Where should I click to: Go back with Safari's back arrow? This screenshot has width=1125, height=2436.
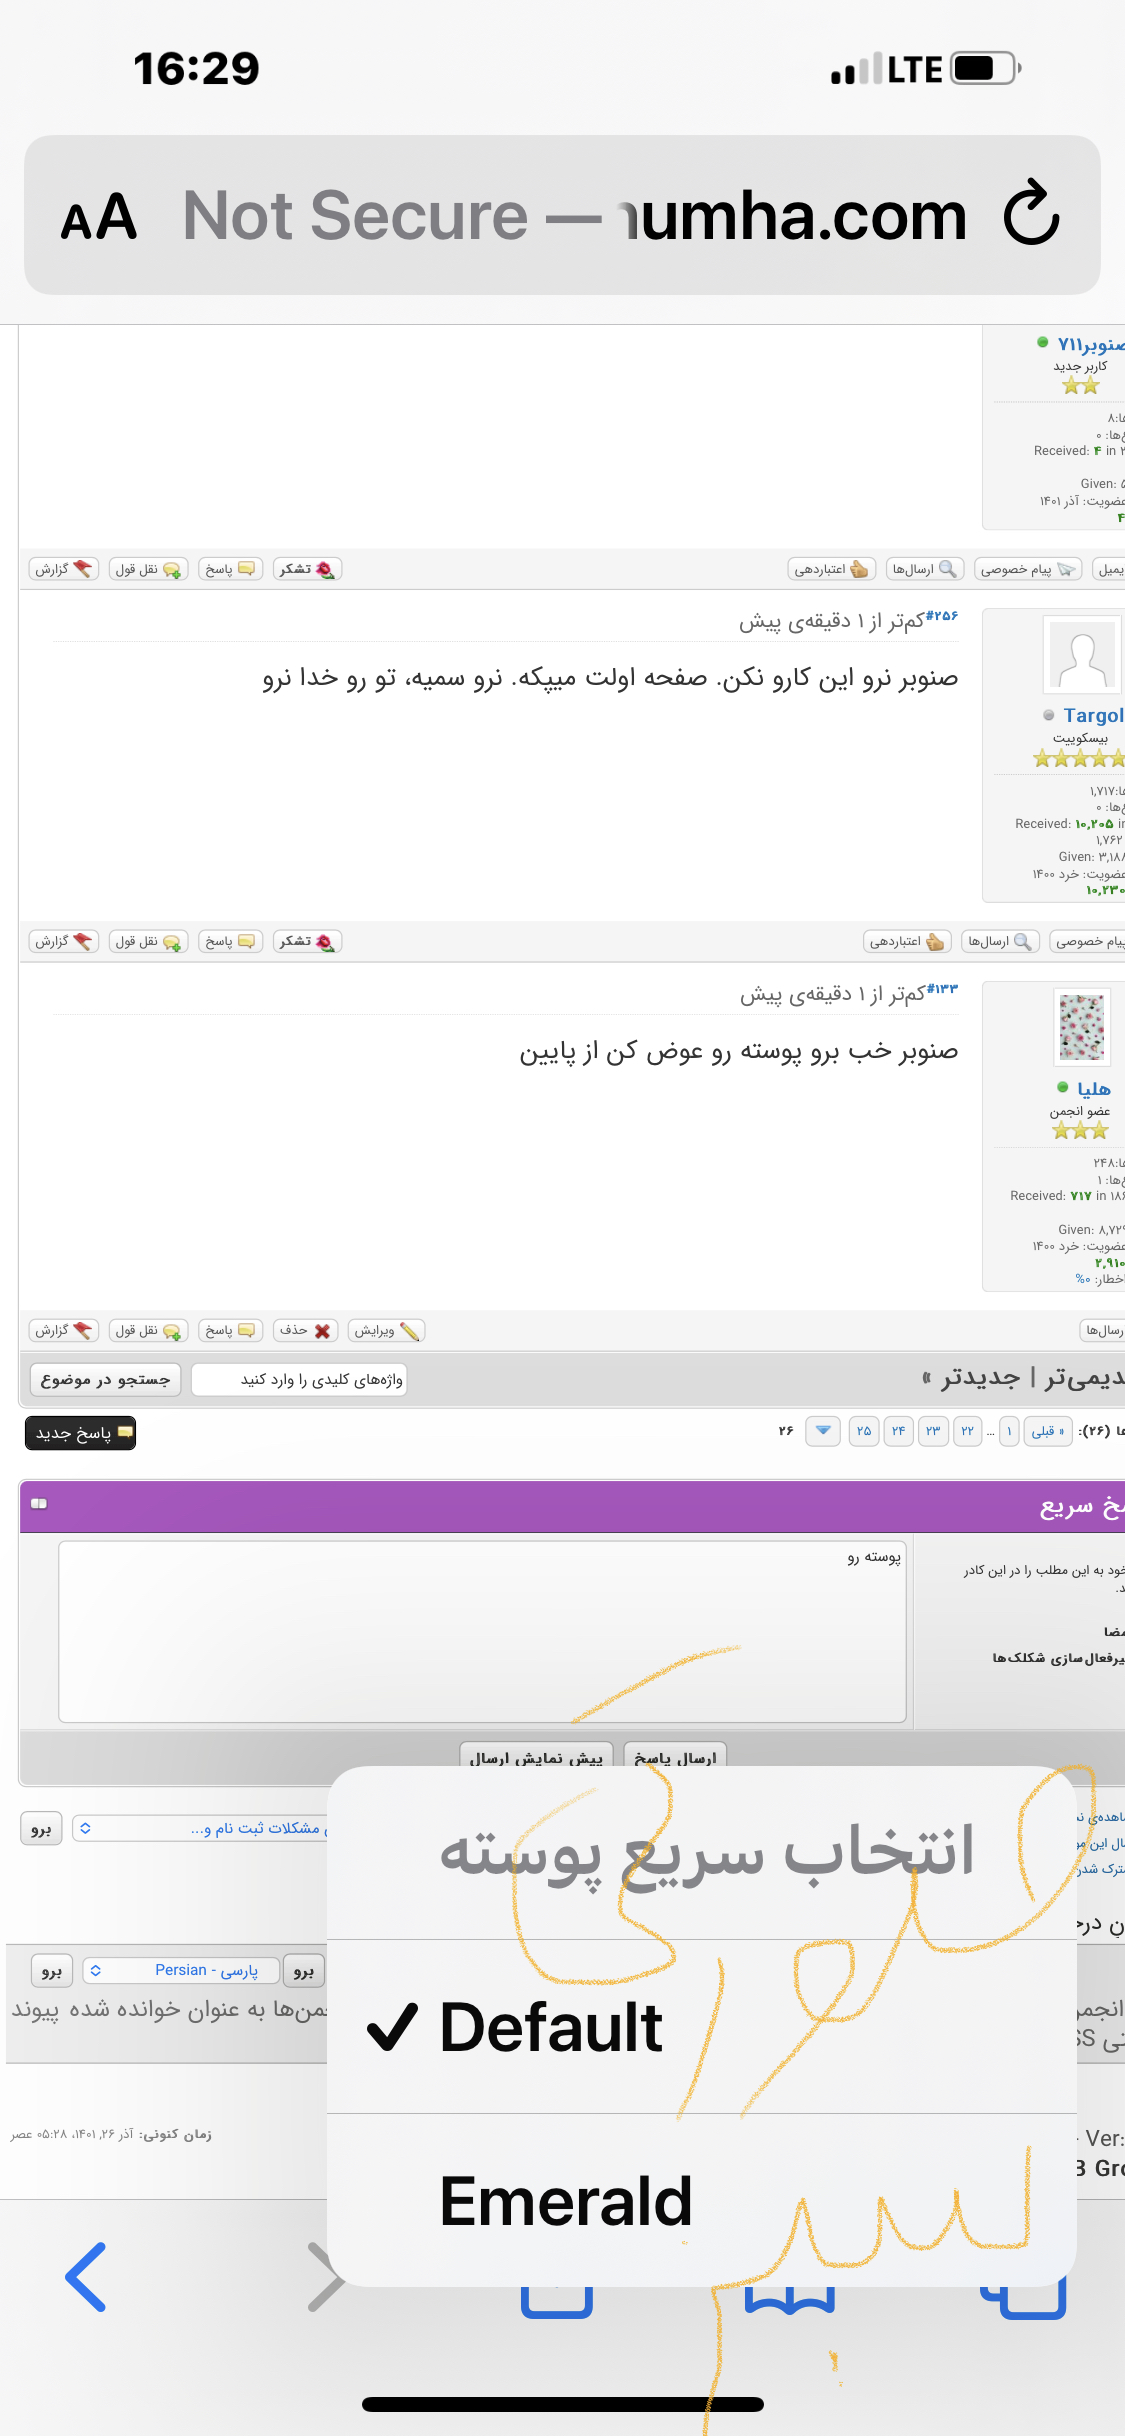coord(86,2277)
